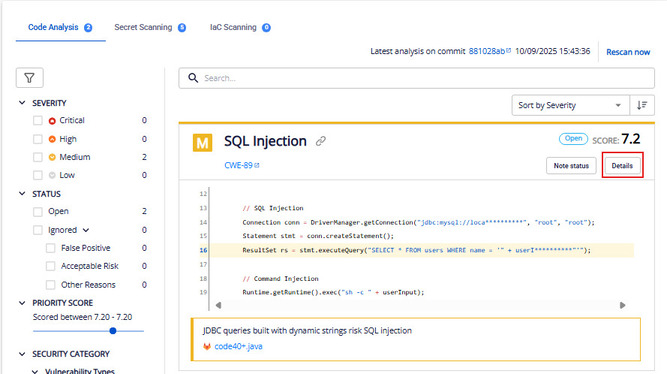Expand the Ignored chevron dropdown
The image size is (667, 374).
click(x=86, y=230)
